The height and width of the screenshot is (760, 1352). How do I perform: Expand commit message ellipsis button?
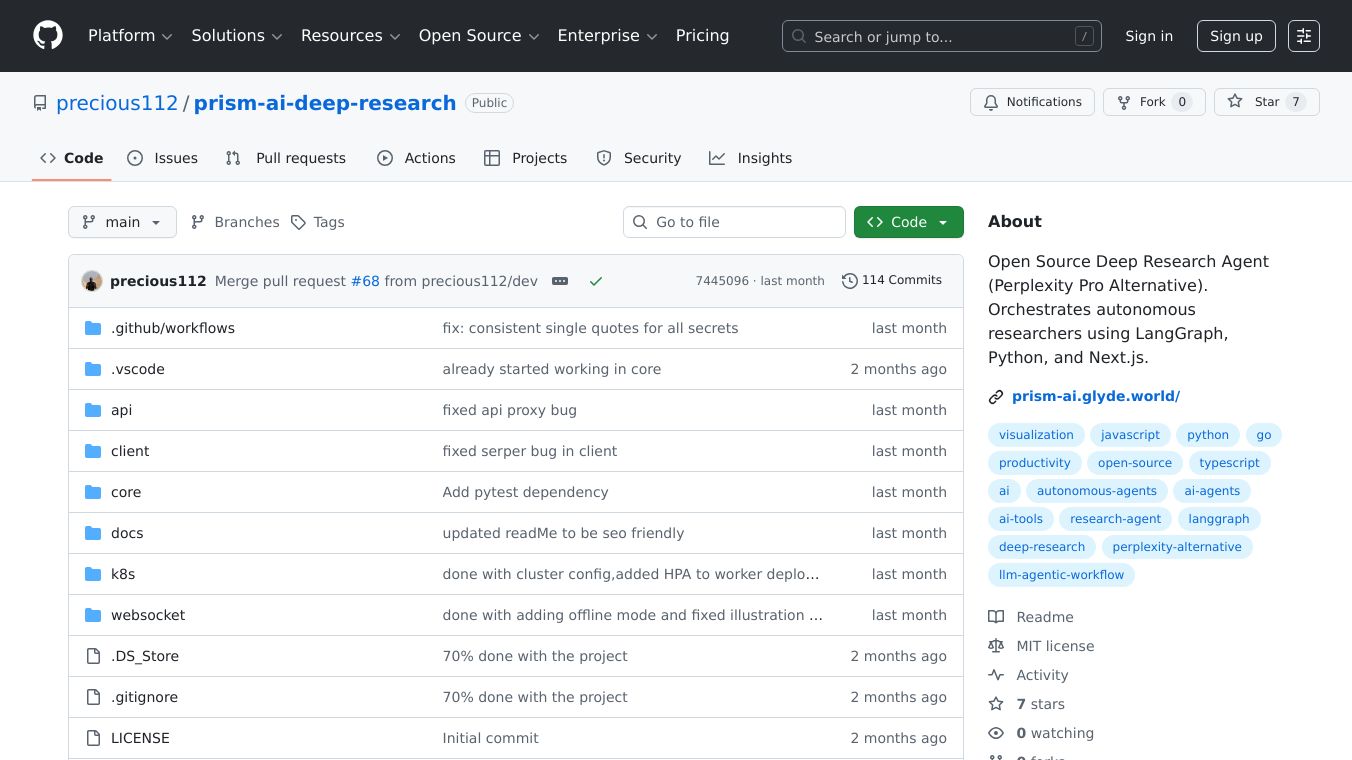point(560,281)
